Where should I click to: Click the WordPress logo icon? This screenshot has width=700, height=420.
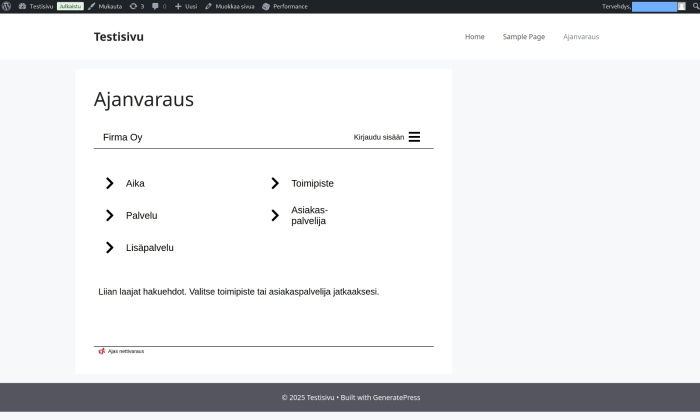click(7, 6)
